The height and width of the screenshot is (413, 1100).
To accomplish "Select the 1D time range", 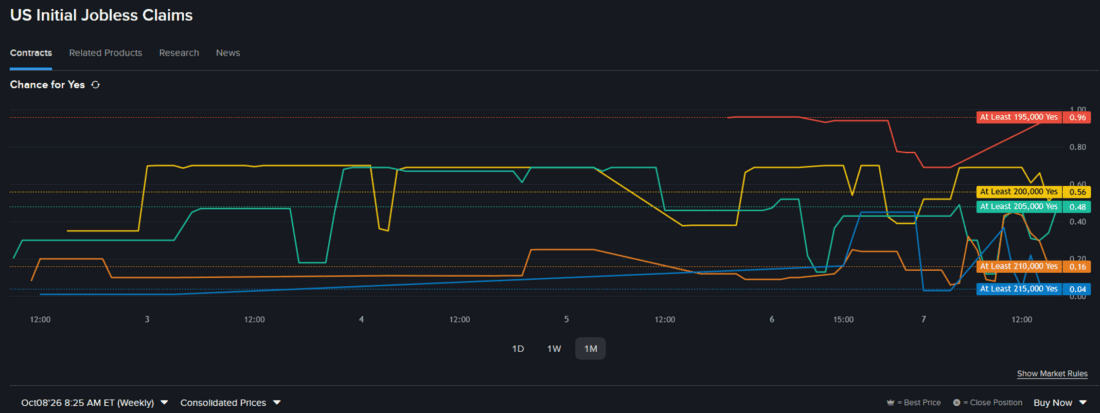I will tap(518, 348).
